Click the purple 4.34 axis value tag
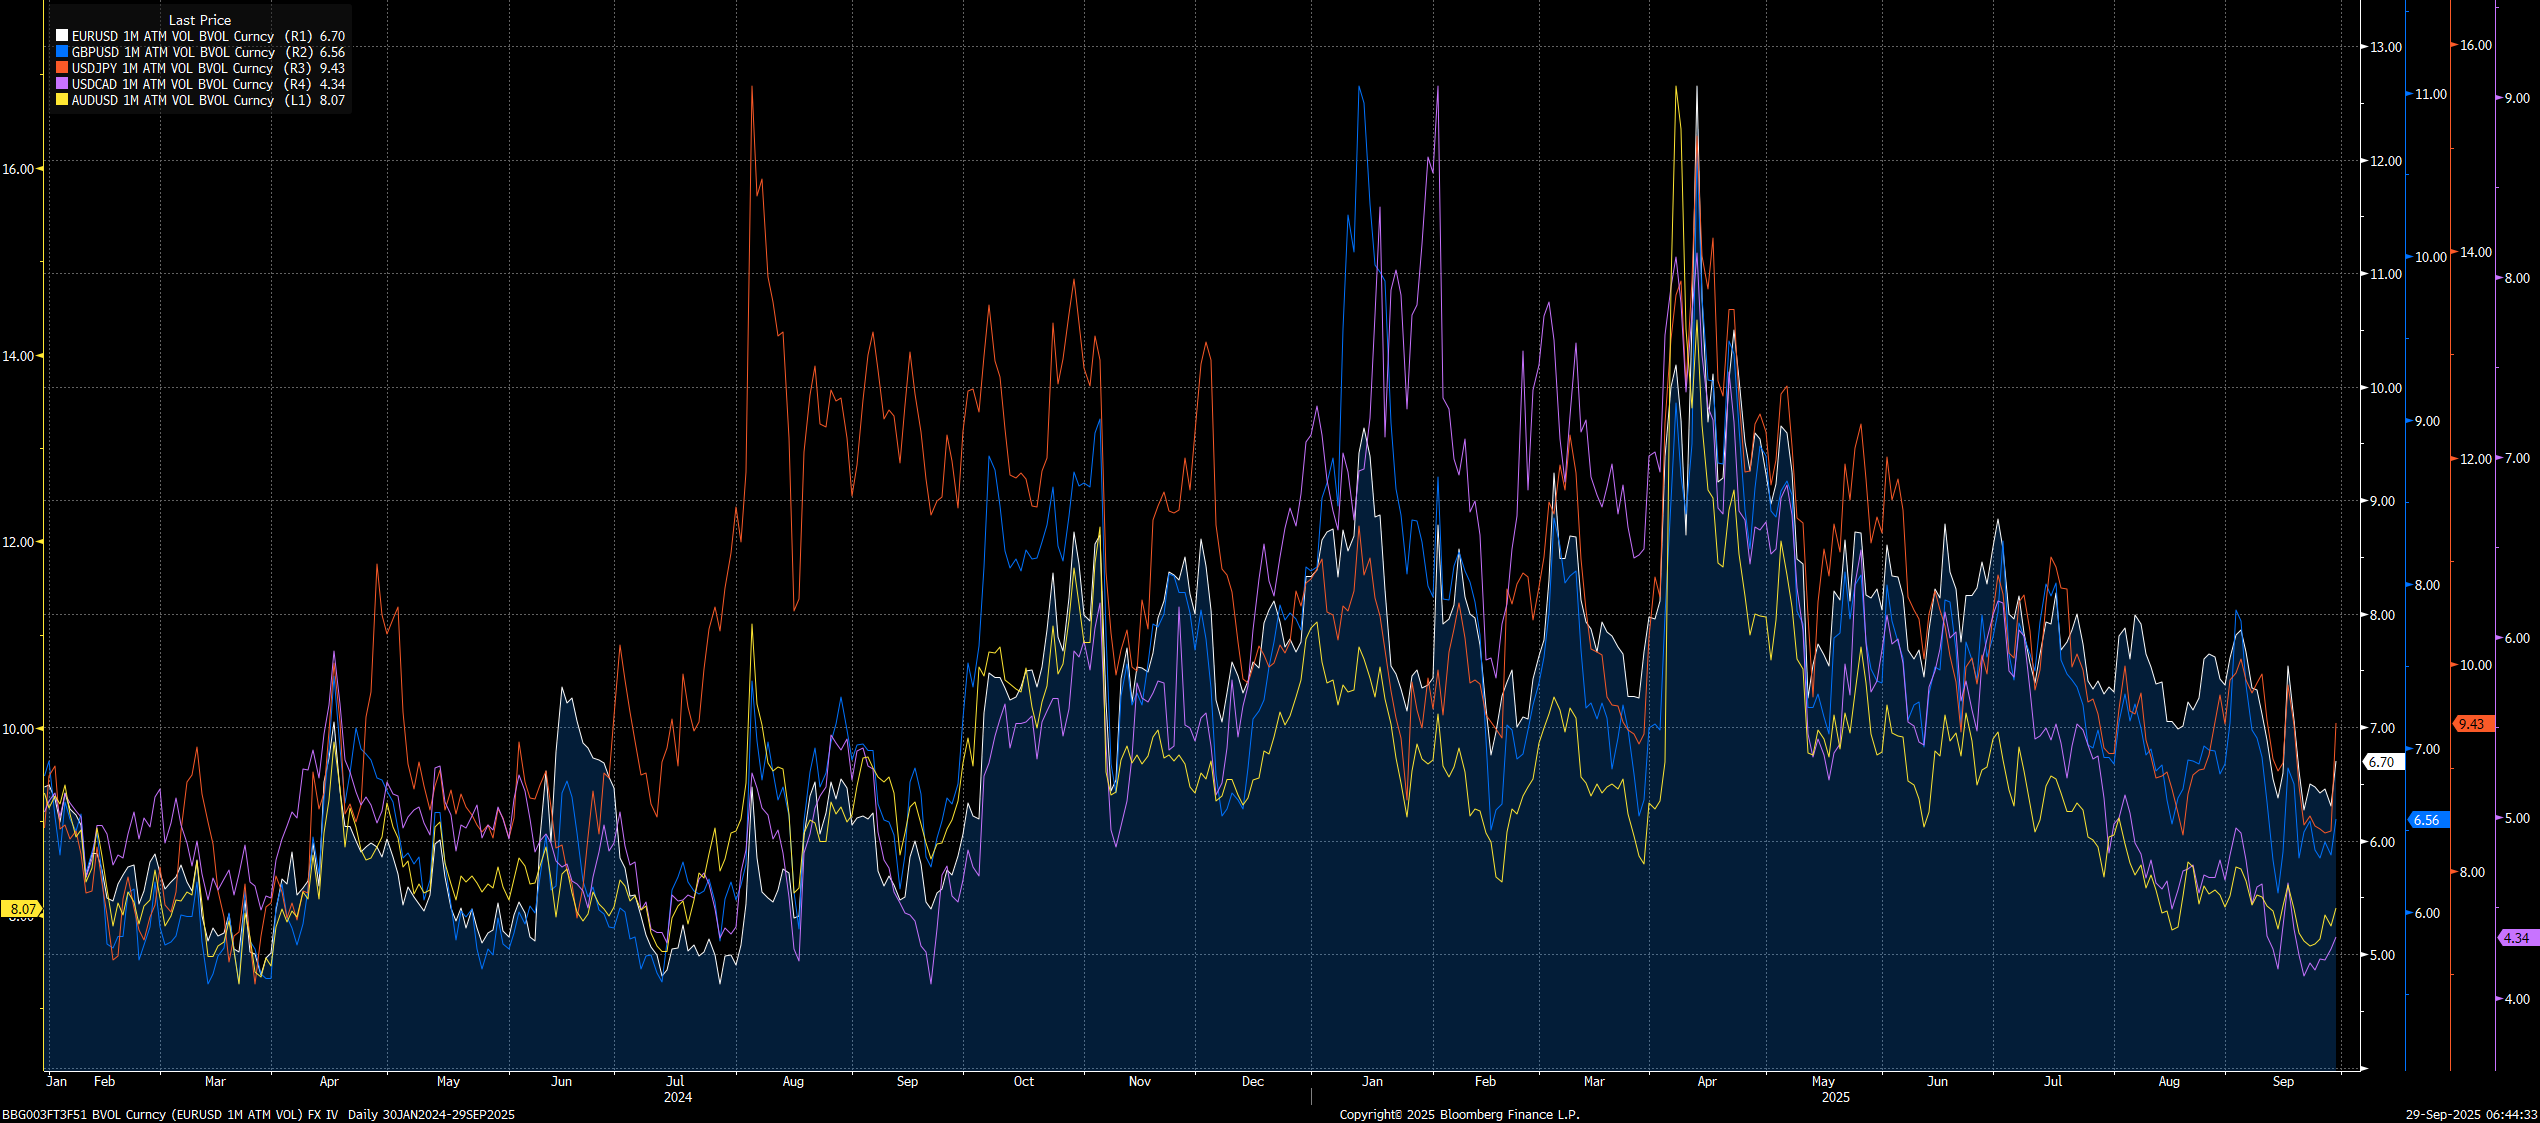 click(2517, 938)
